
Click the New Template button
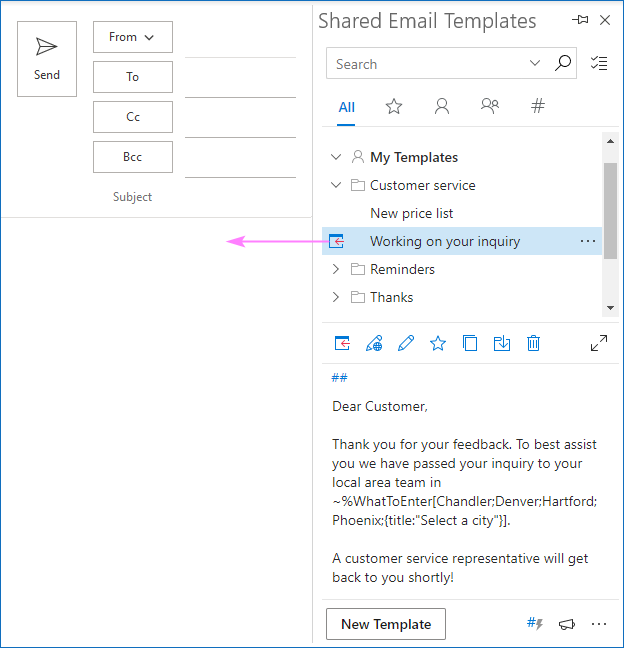point(386,624)
